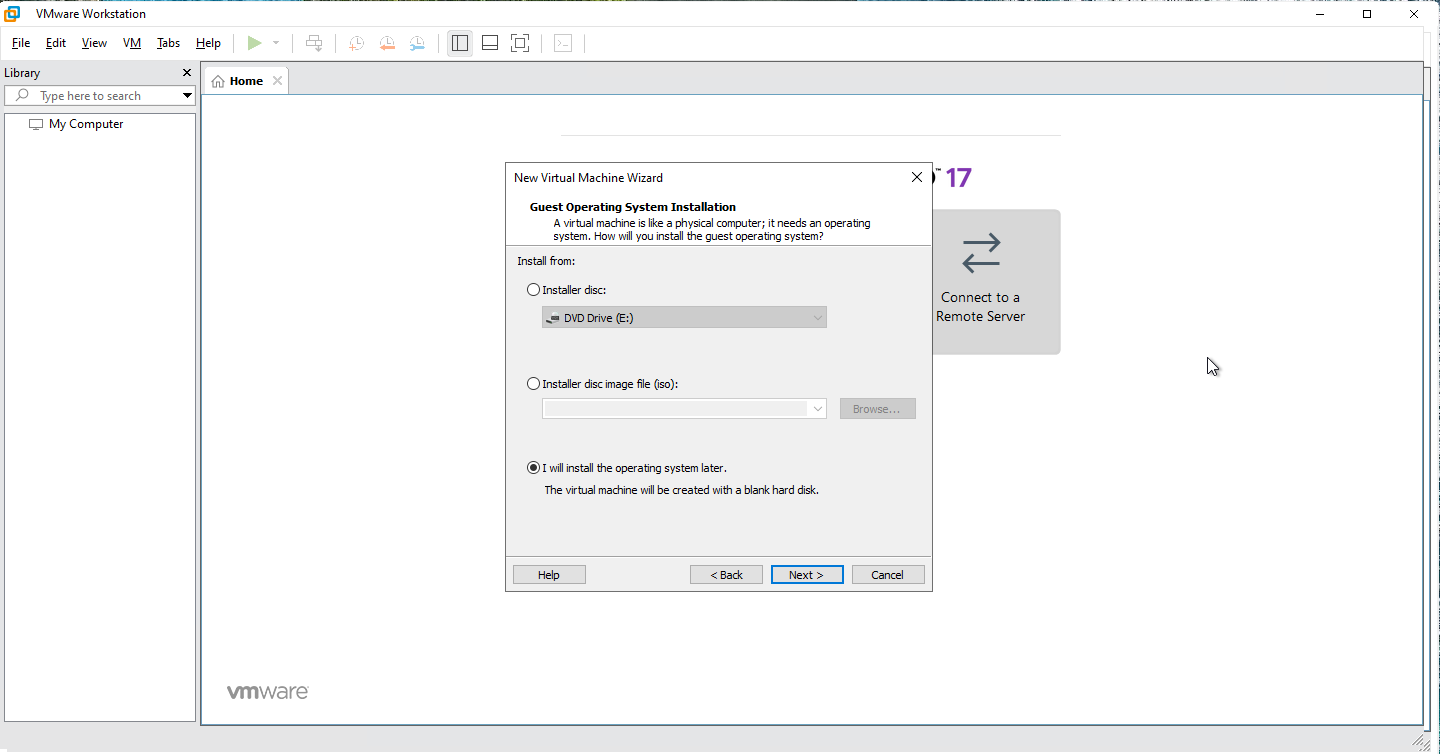
Task: Click the Next > button
Action: pyautogui.click(x=807, y=575)
